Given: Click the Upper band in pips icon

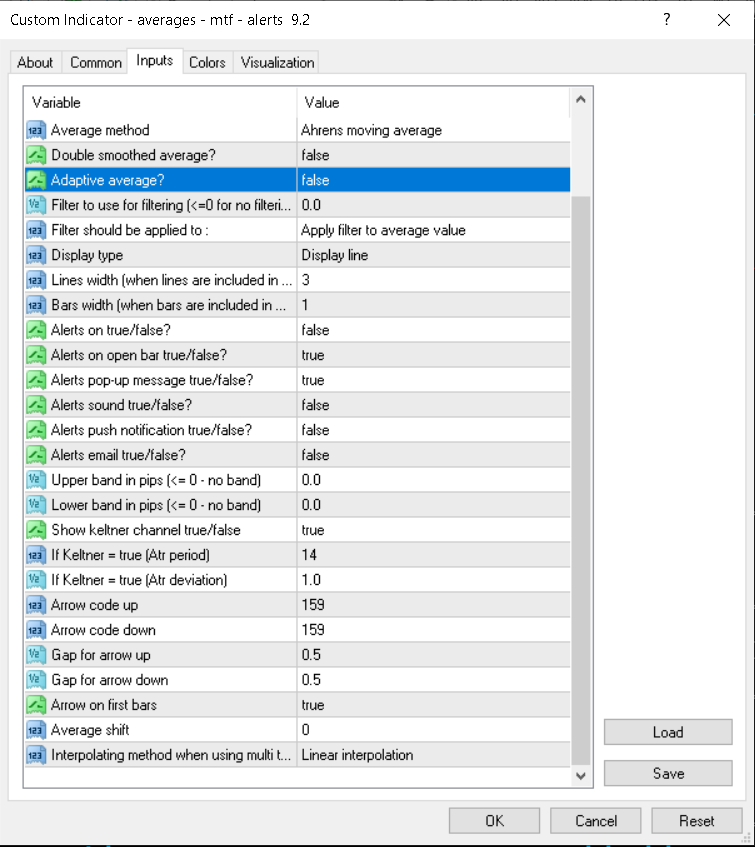Looking at the screenshot, I should (x=36, y=480).
